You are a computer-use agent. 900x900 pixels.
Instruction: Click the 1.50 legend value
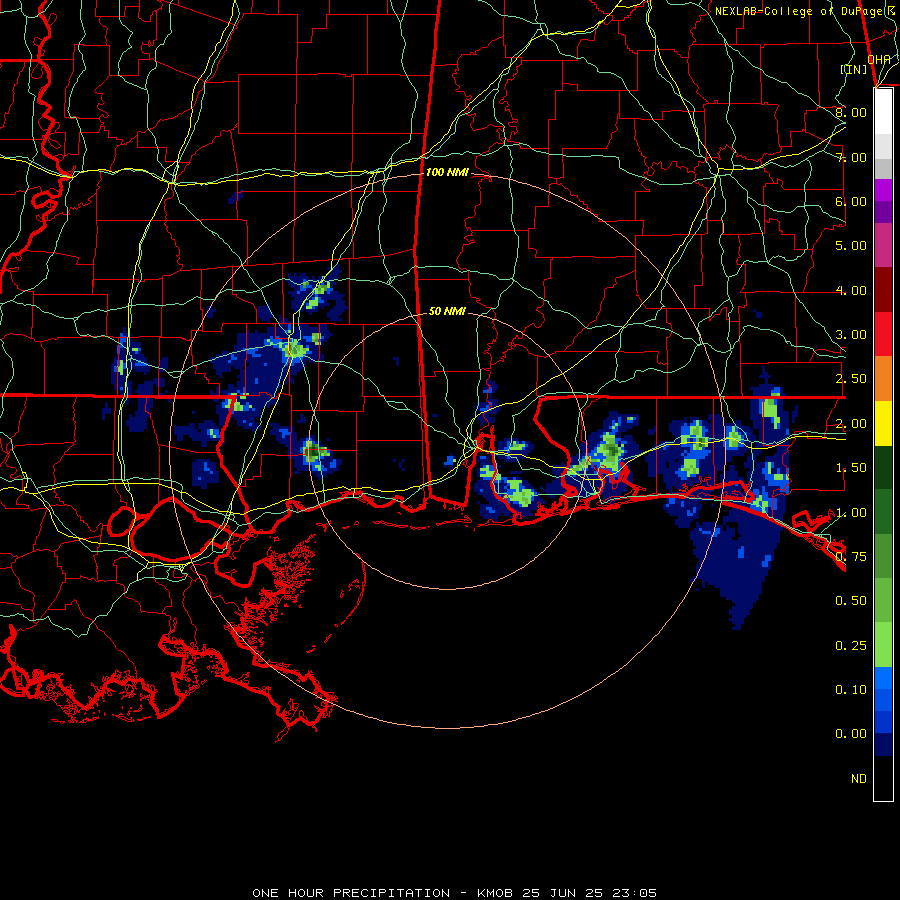[851, 468]
